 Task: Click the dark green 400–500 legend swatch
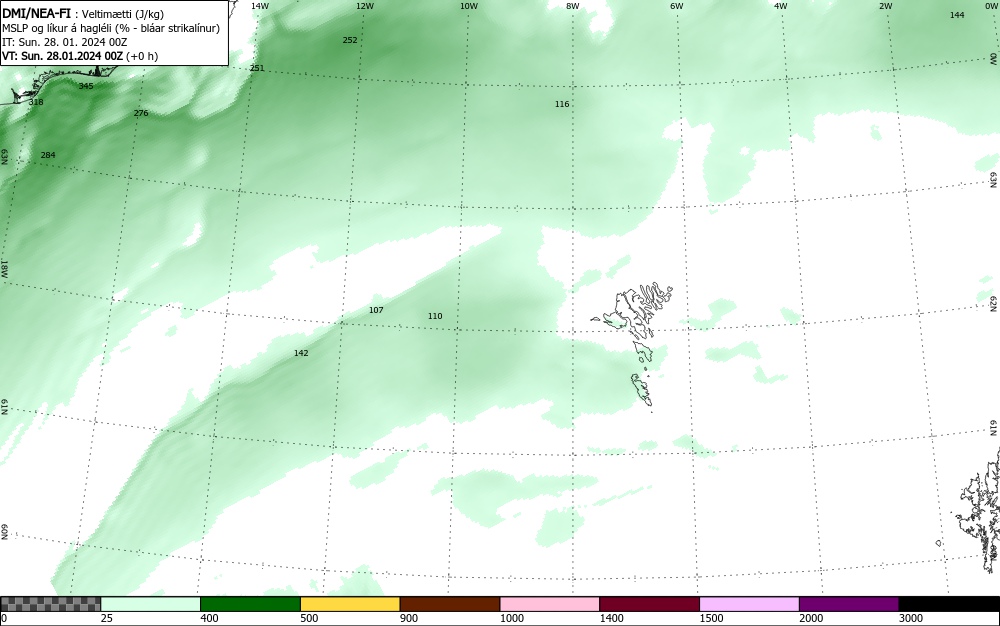coord(250,604)
